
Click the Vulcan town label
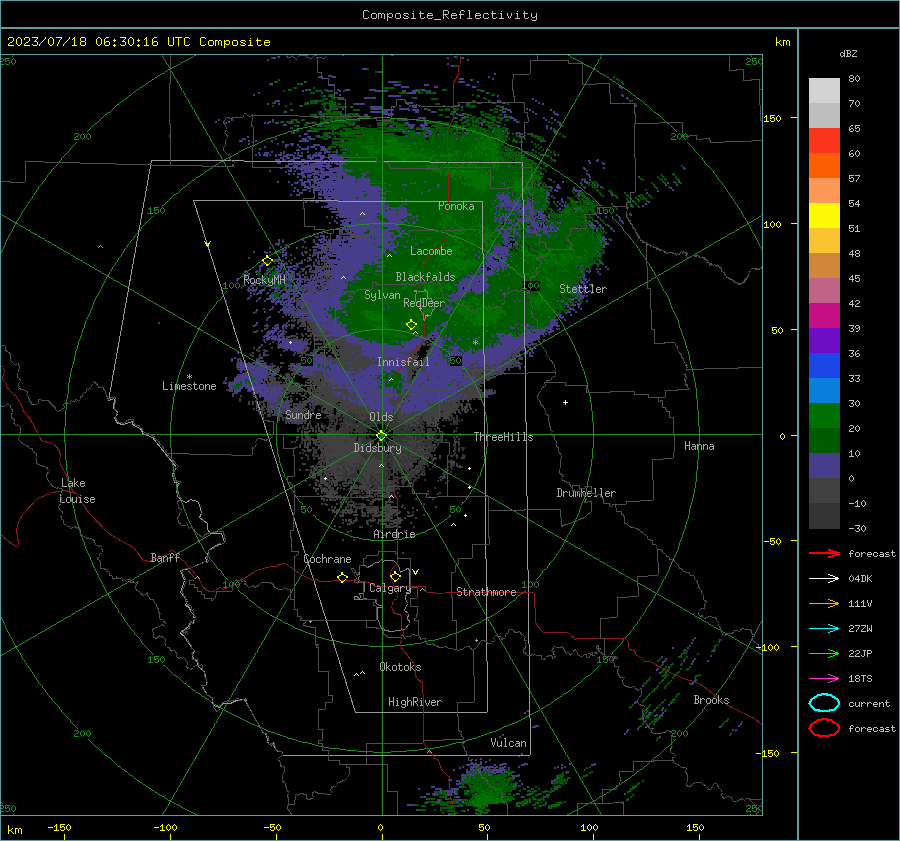[x=508, y=743]
